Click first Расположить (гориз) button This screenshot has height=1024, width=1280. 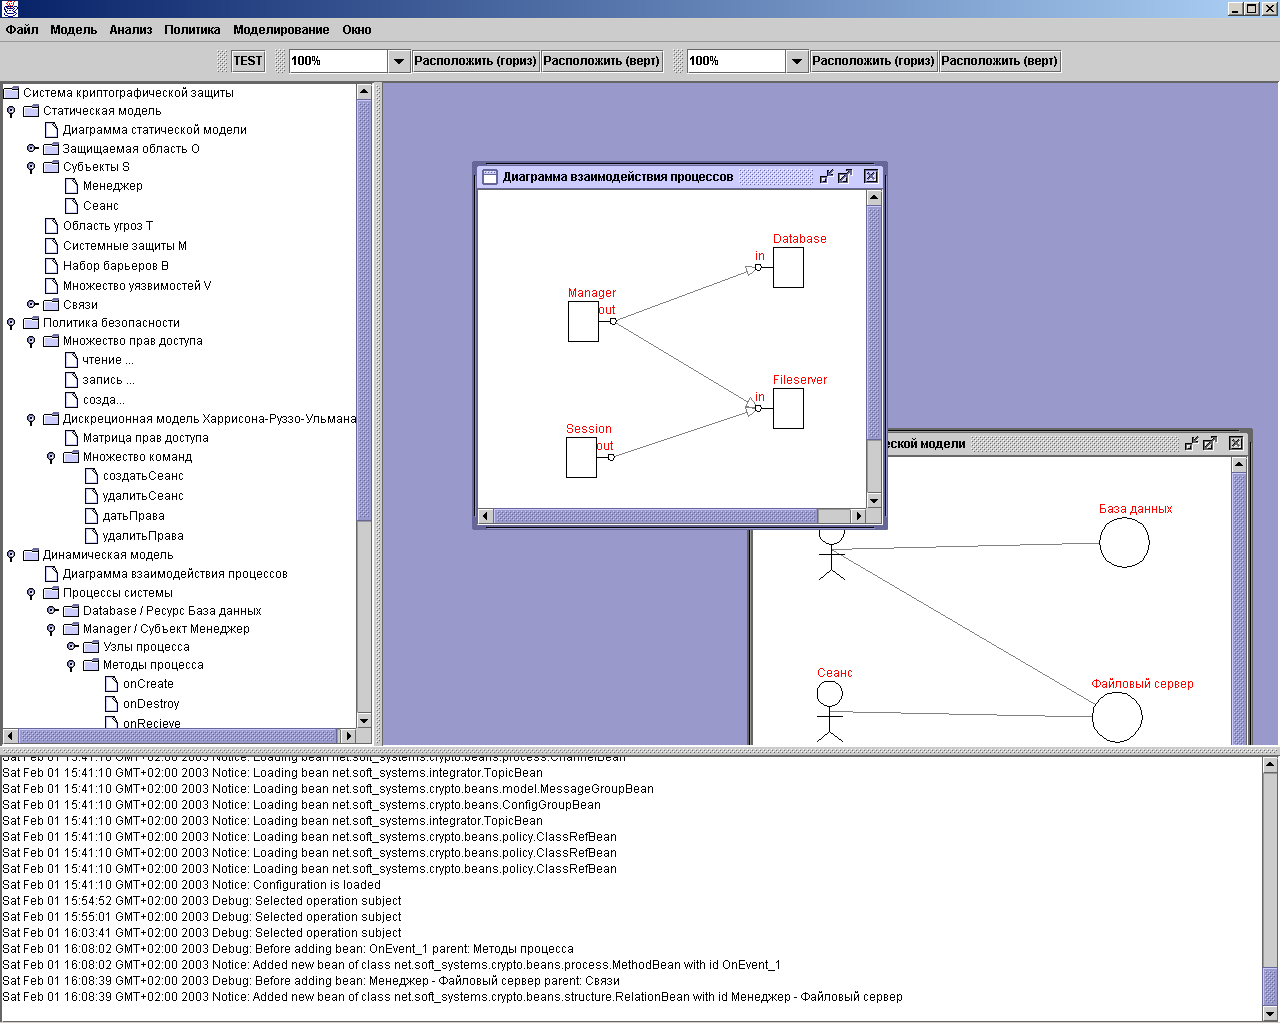point(475,61)
